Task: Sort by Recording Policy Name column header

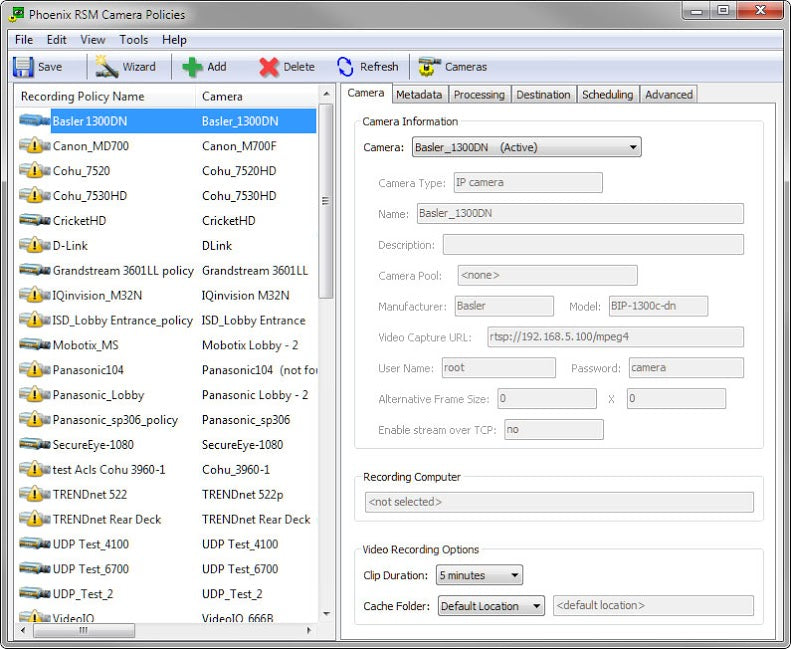Action: coord(83,96)
